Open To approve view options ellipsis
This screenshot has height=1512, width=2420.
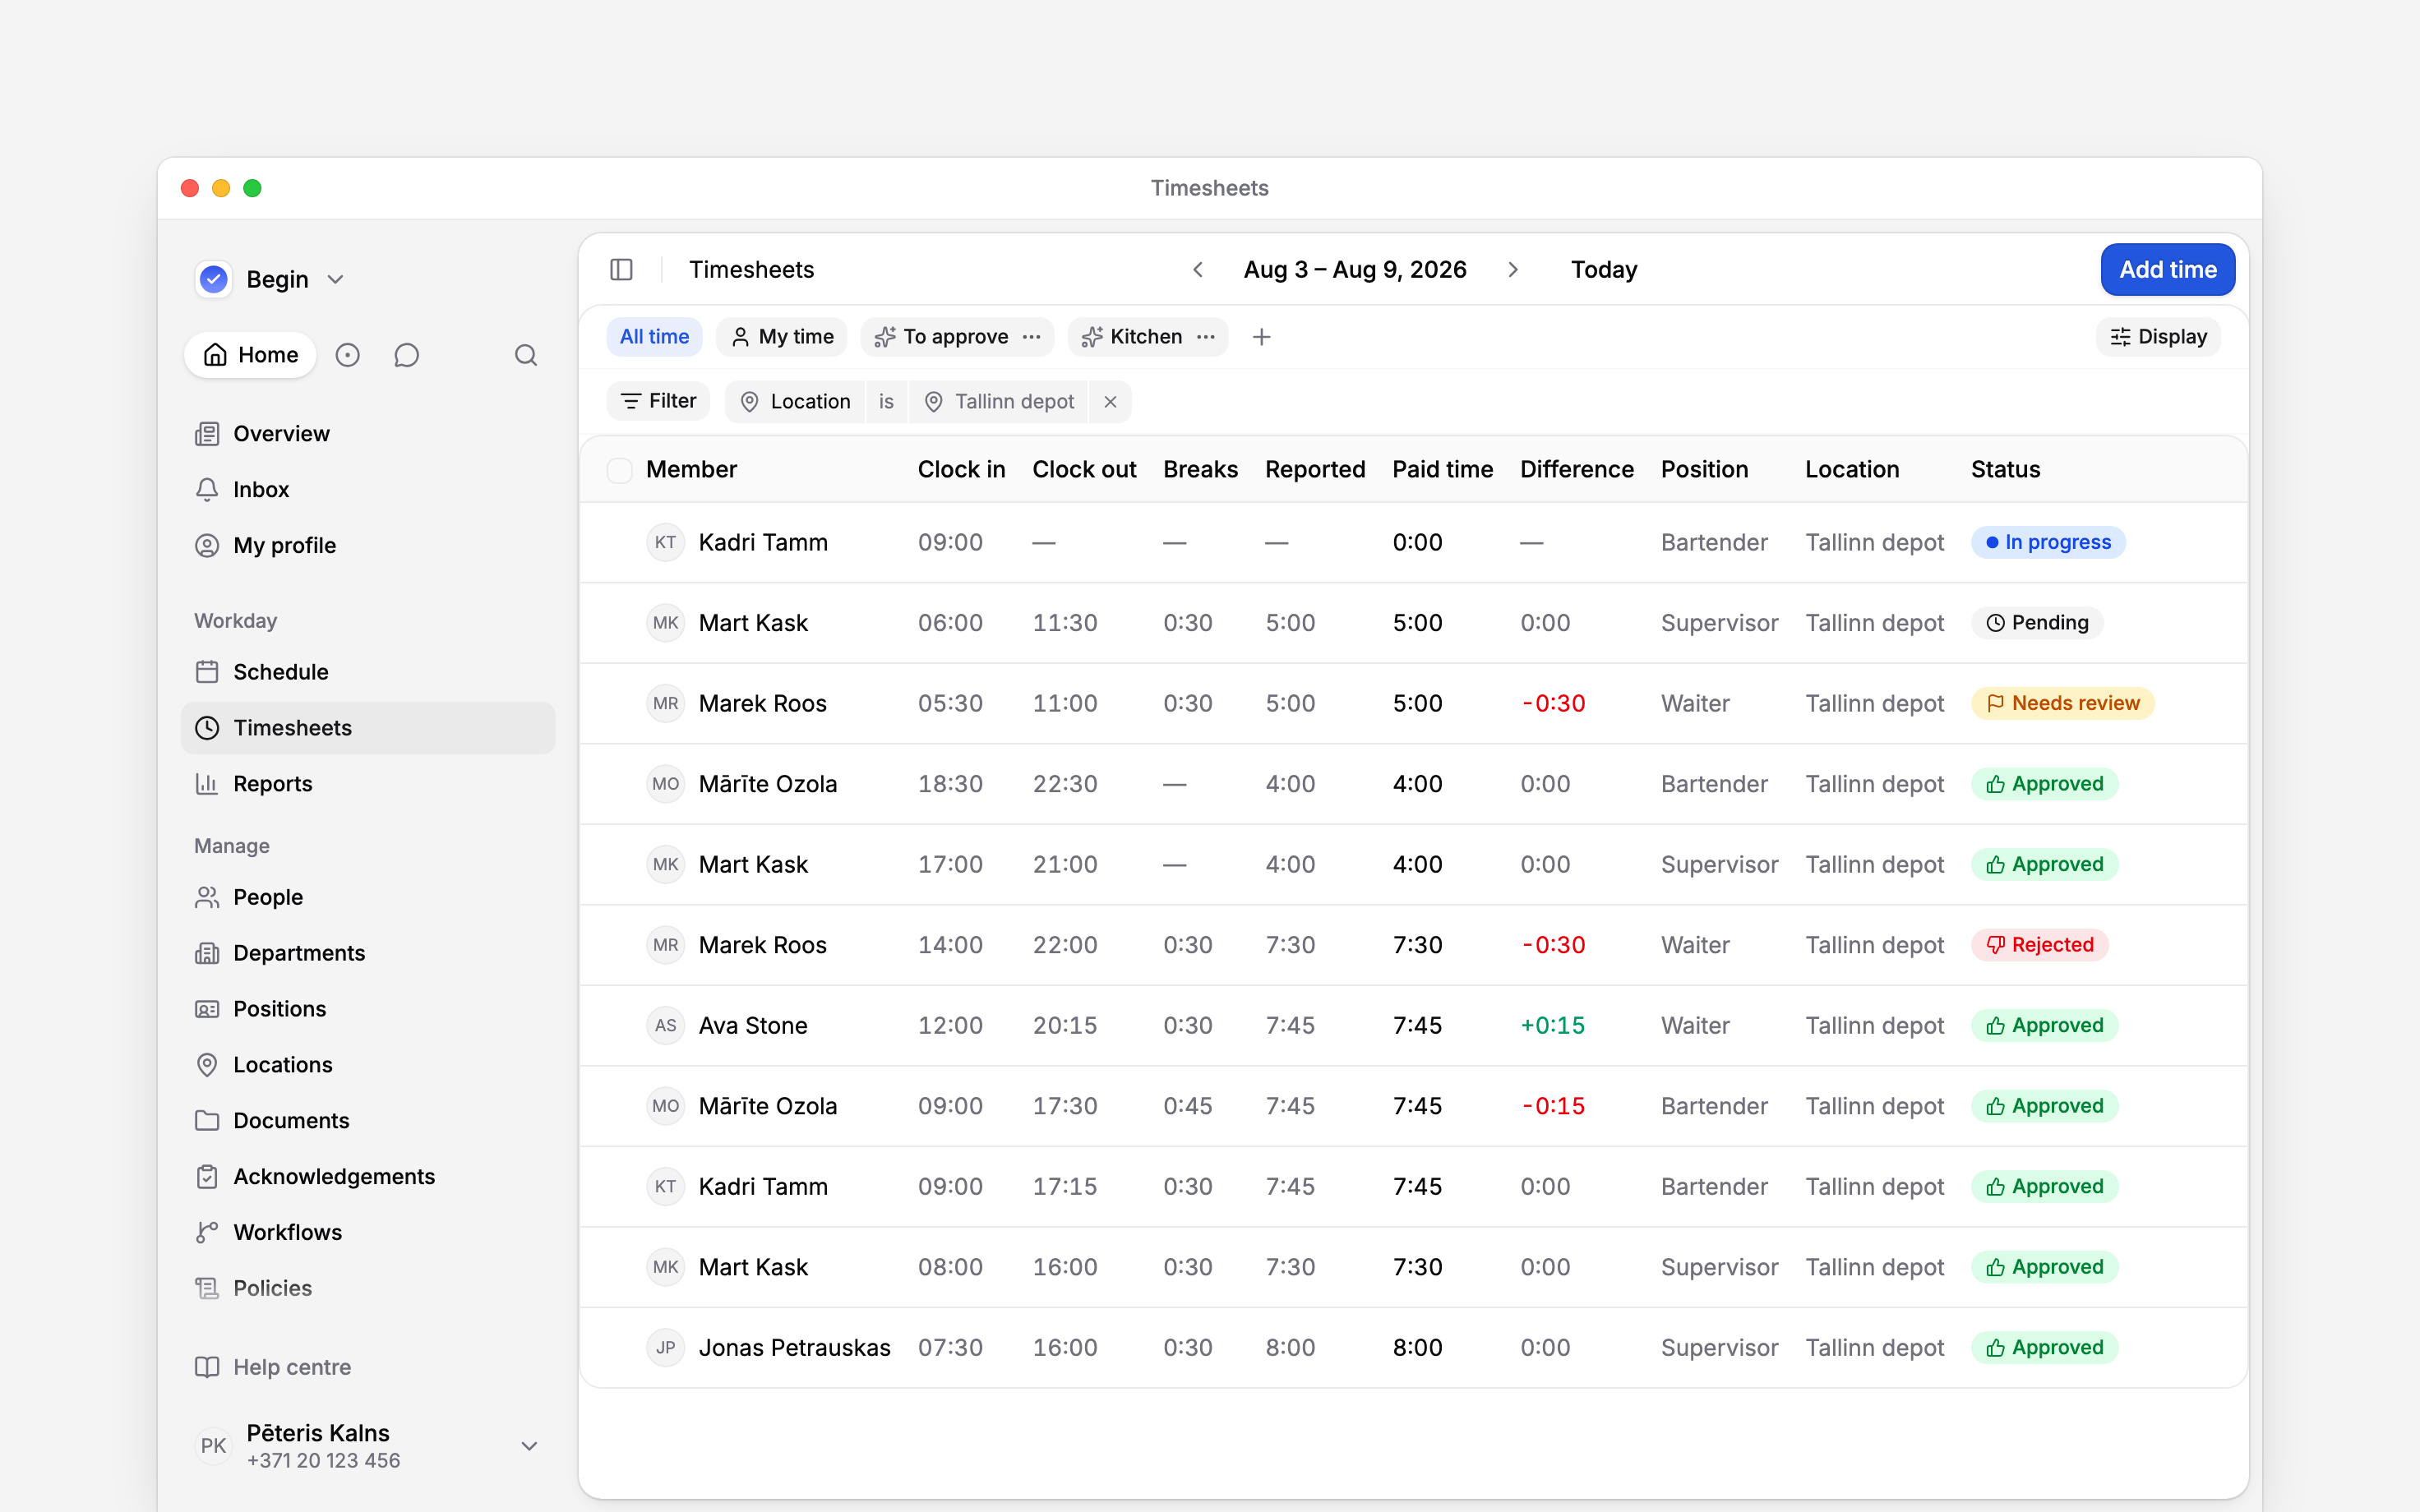(1032, 337)
